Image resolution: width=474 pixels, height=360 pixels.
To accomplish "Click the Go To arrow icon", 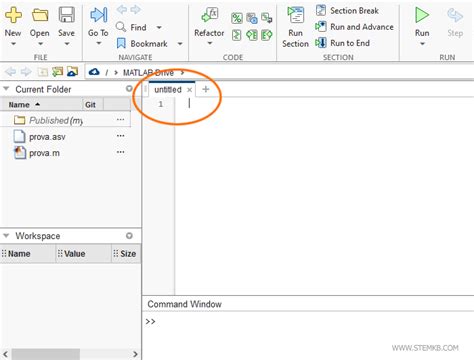I will pos(98,15).
